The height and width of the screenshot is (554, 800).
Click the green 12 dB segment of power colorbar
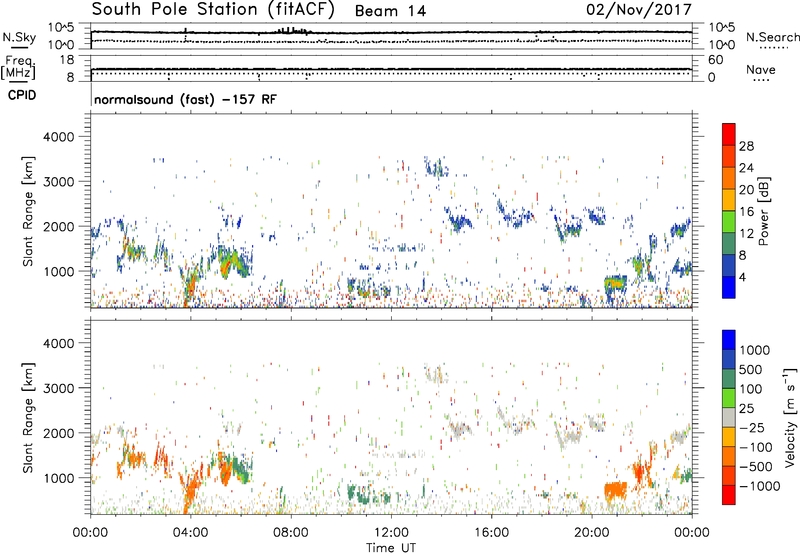tap(729, 221)
